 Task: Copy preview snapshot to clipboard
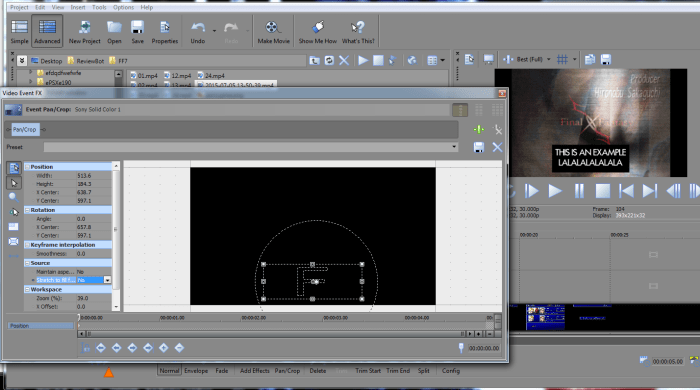click(590, 59)
